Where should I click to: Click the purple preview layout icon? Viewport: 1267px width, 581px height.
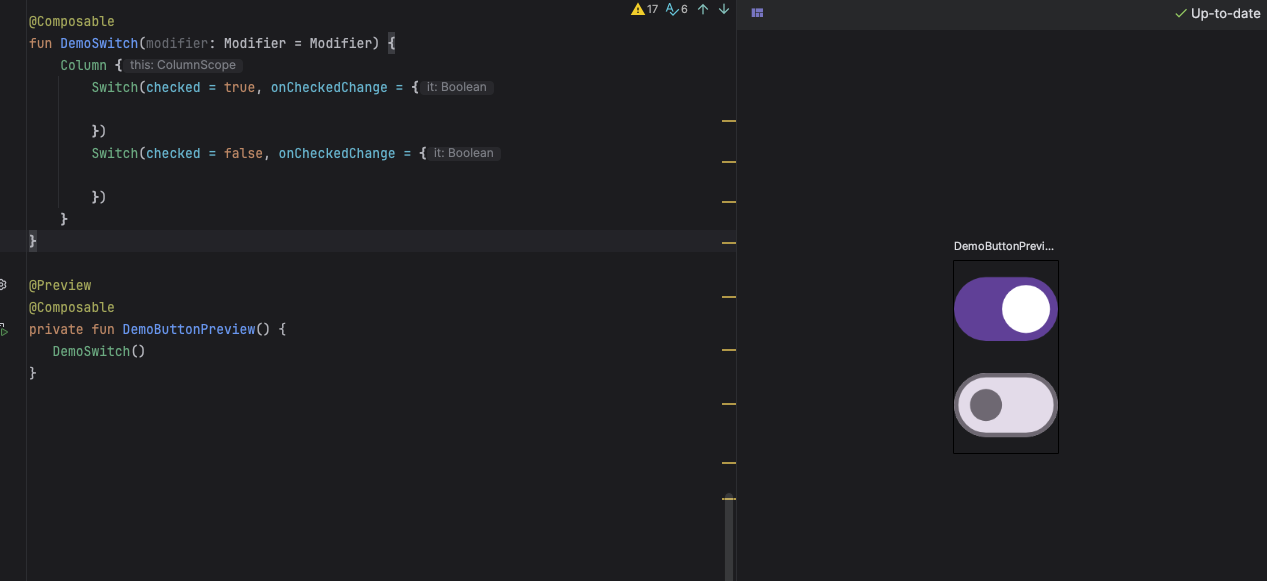click(x=757, y=13)
